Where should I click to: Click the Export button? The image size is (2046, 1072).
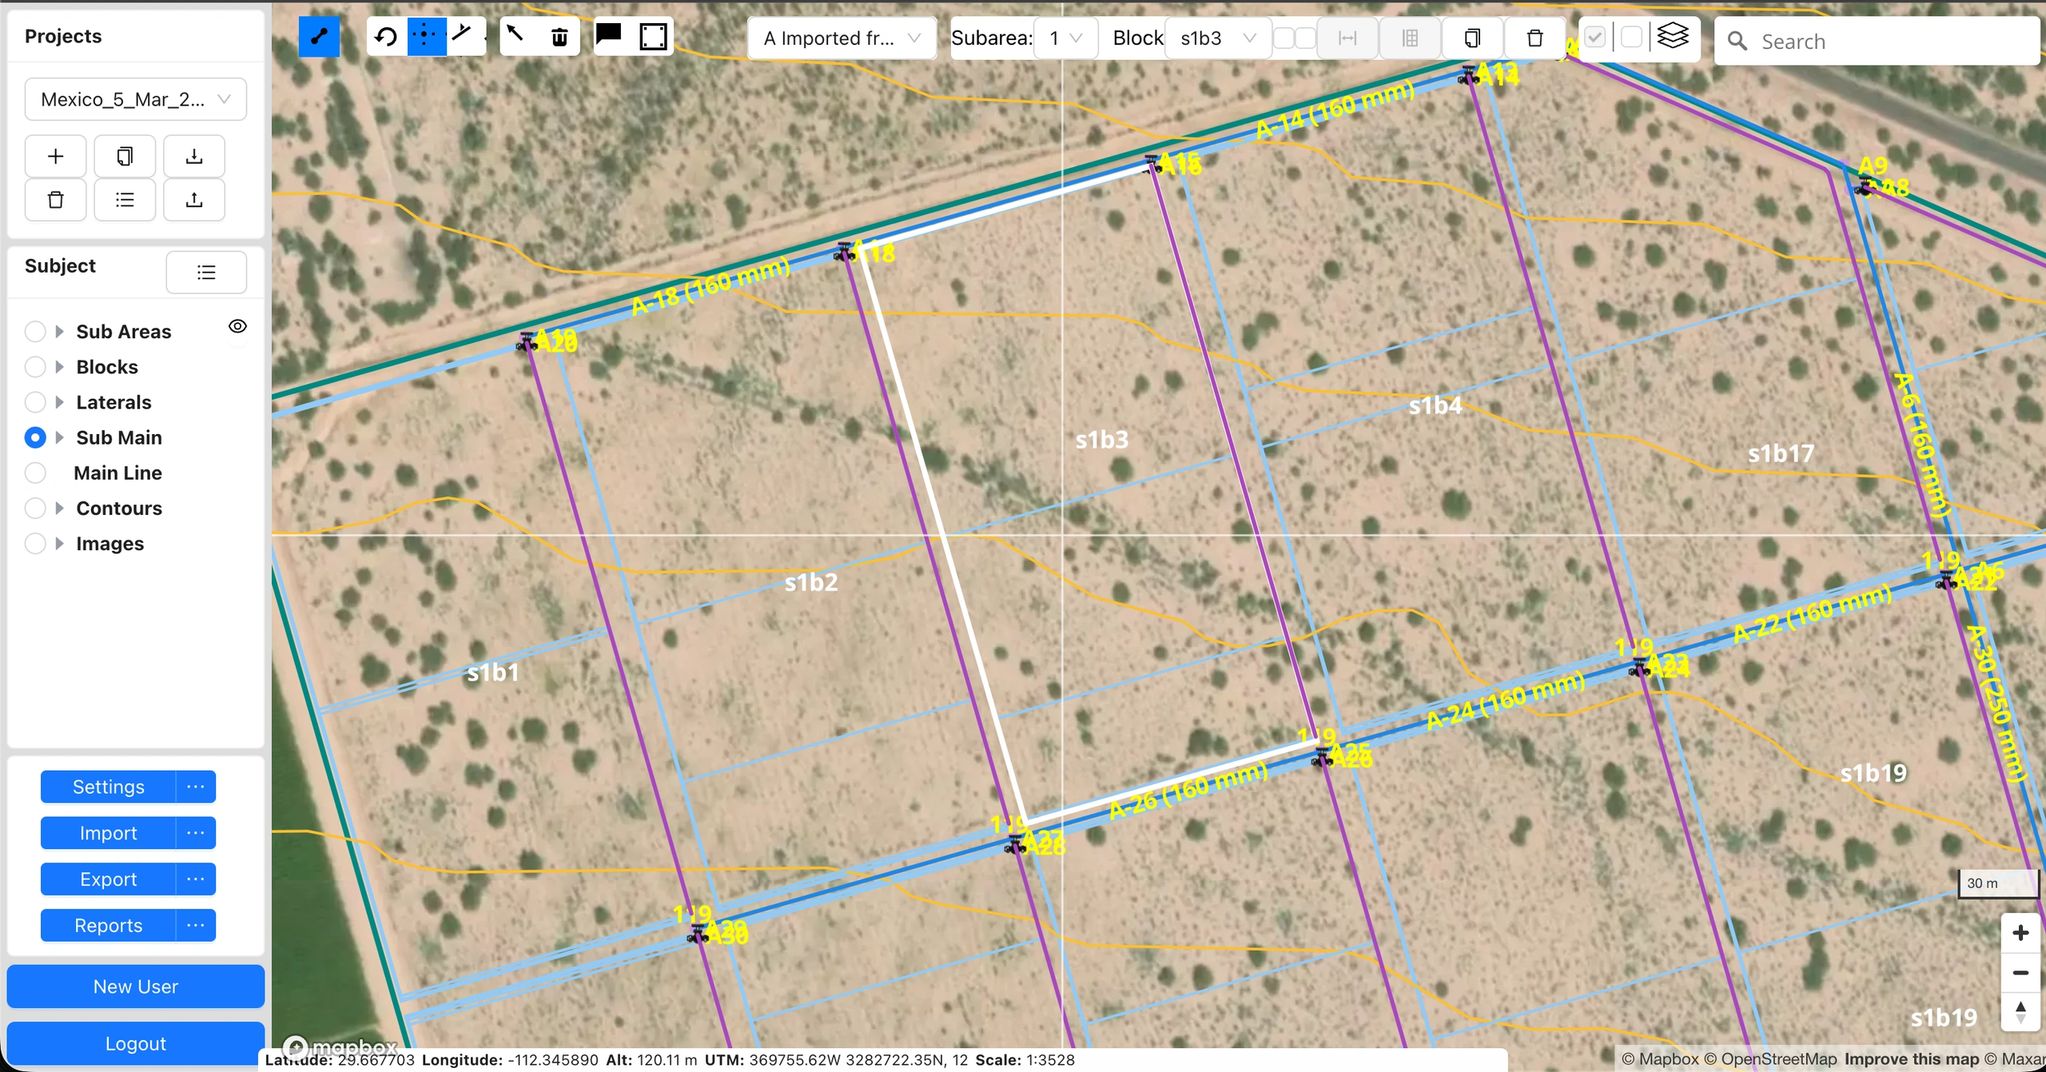click(108, 879)
